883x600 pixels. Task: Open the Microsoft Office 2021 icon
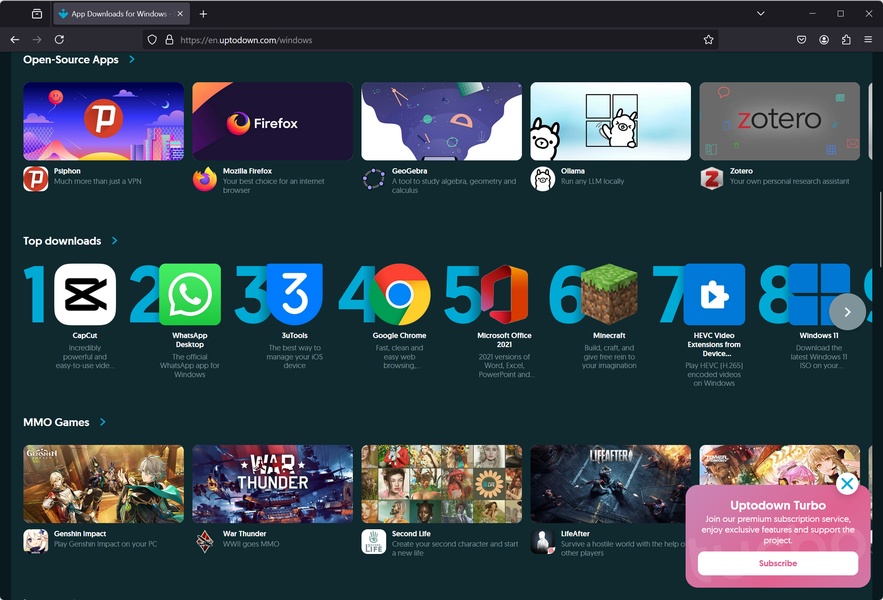pyautogui.click(x=504, y=295)
